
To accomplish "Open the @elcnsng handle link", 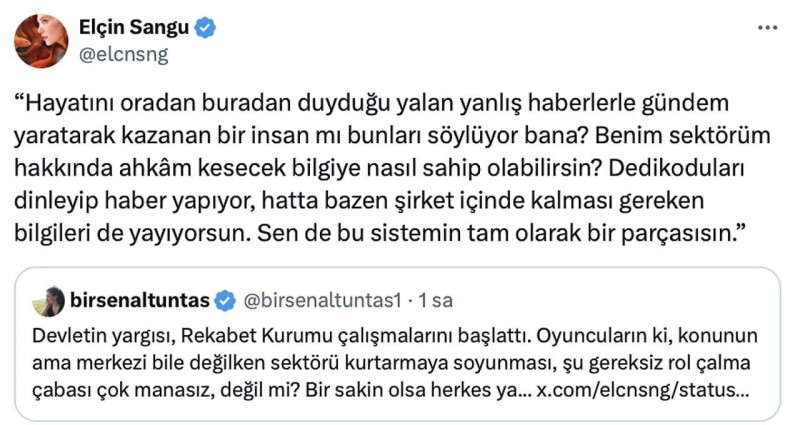I will (124, 54).
